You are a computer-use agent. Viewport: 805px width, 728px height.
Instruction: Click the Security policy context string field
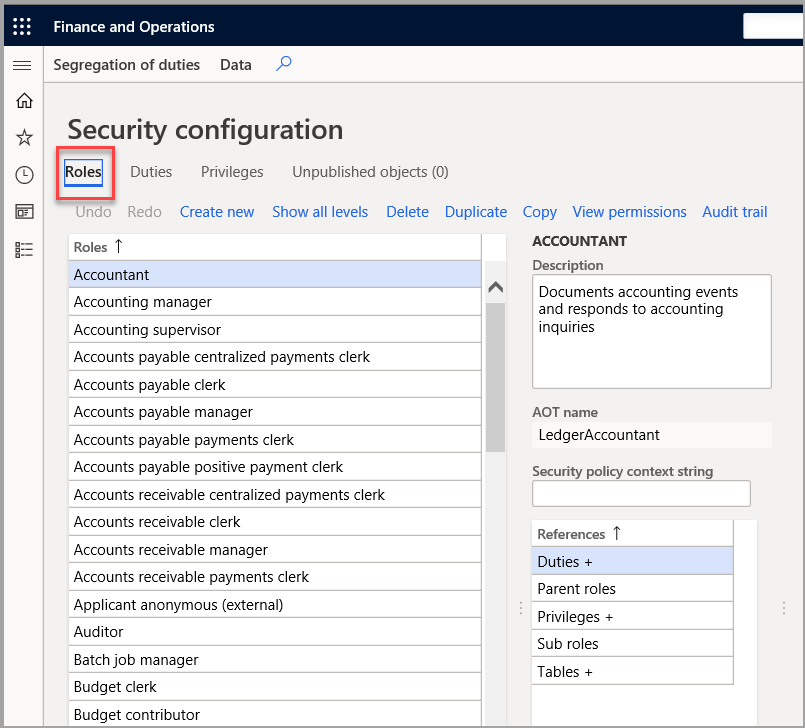(640, 493)
